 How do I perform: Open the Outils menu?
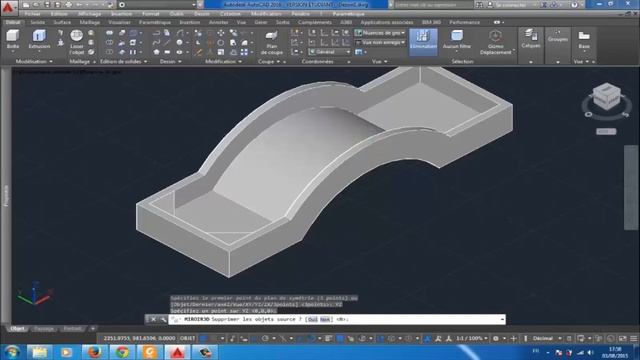pyautogui.click(x=176, y=14)
